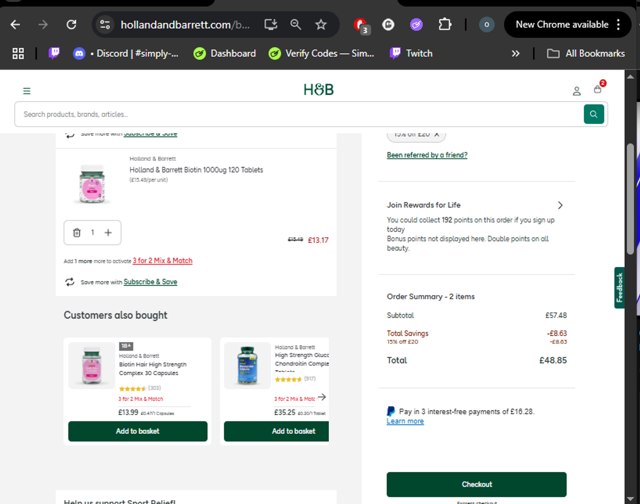Viewport: 640px width, 504px height.
Task: Click the Customers also bought heading
Action: click(x=116, y=315)
